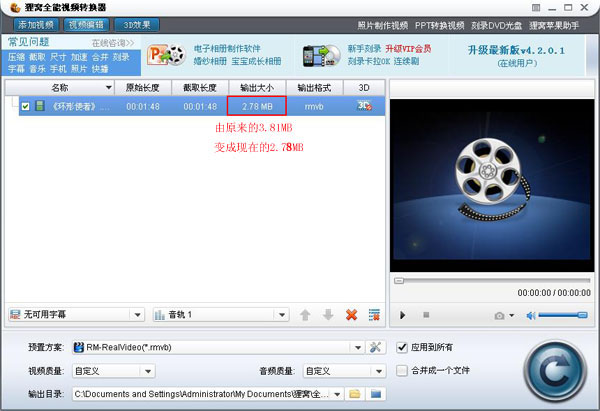Open the 预置方案 RM-RealVideo dropdown
This screenshot has width=600, height=411.
pos(218,347)
